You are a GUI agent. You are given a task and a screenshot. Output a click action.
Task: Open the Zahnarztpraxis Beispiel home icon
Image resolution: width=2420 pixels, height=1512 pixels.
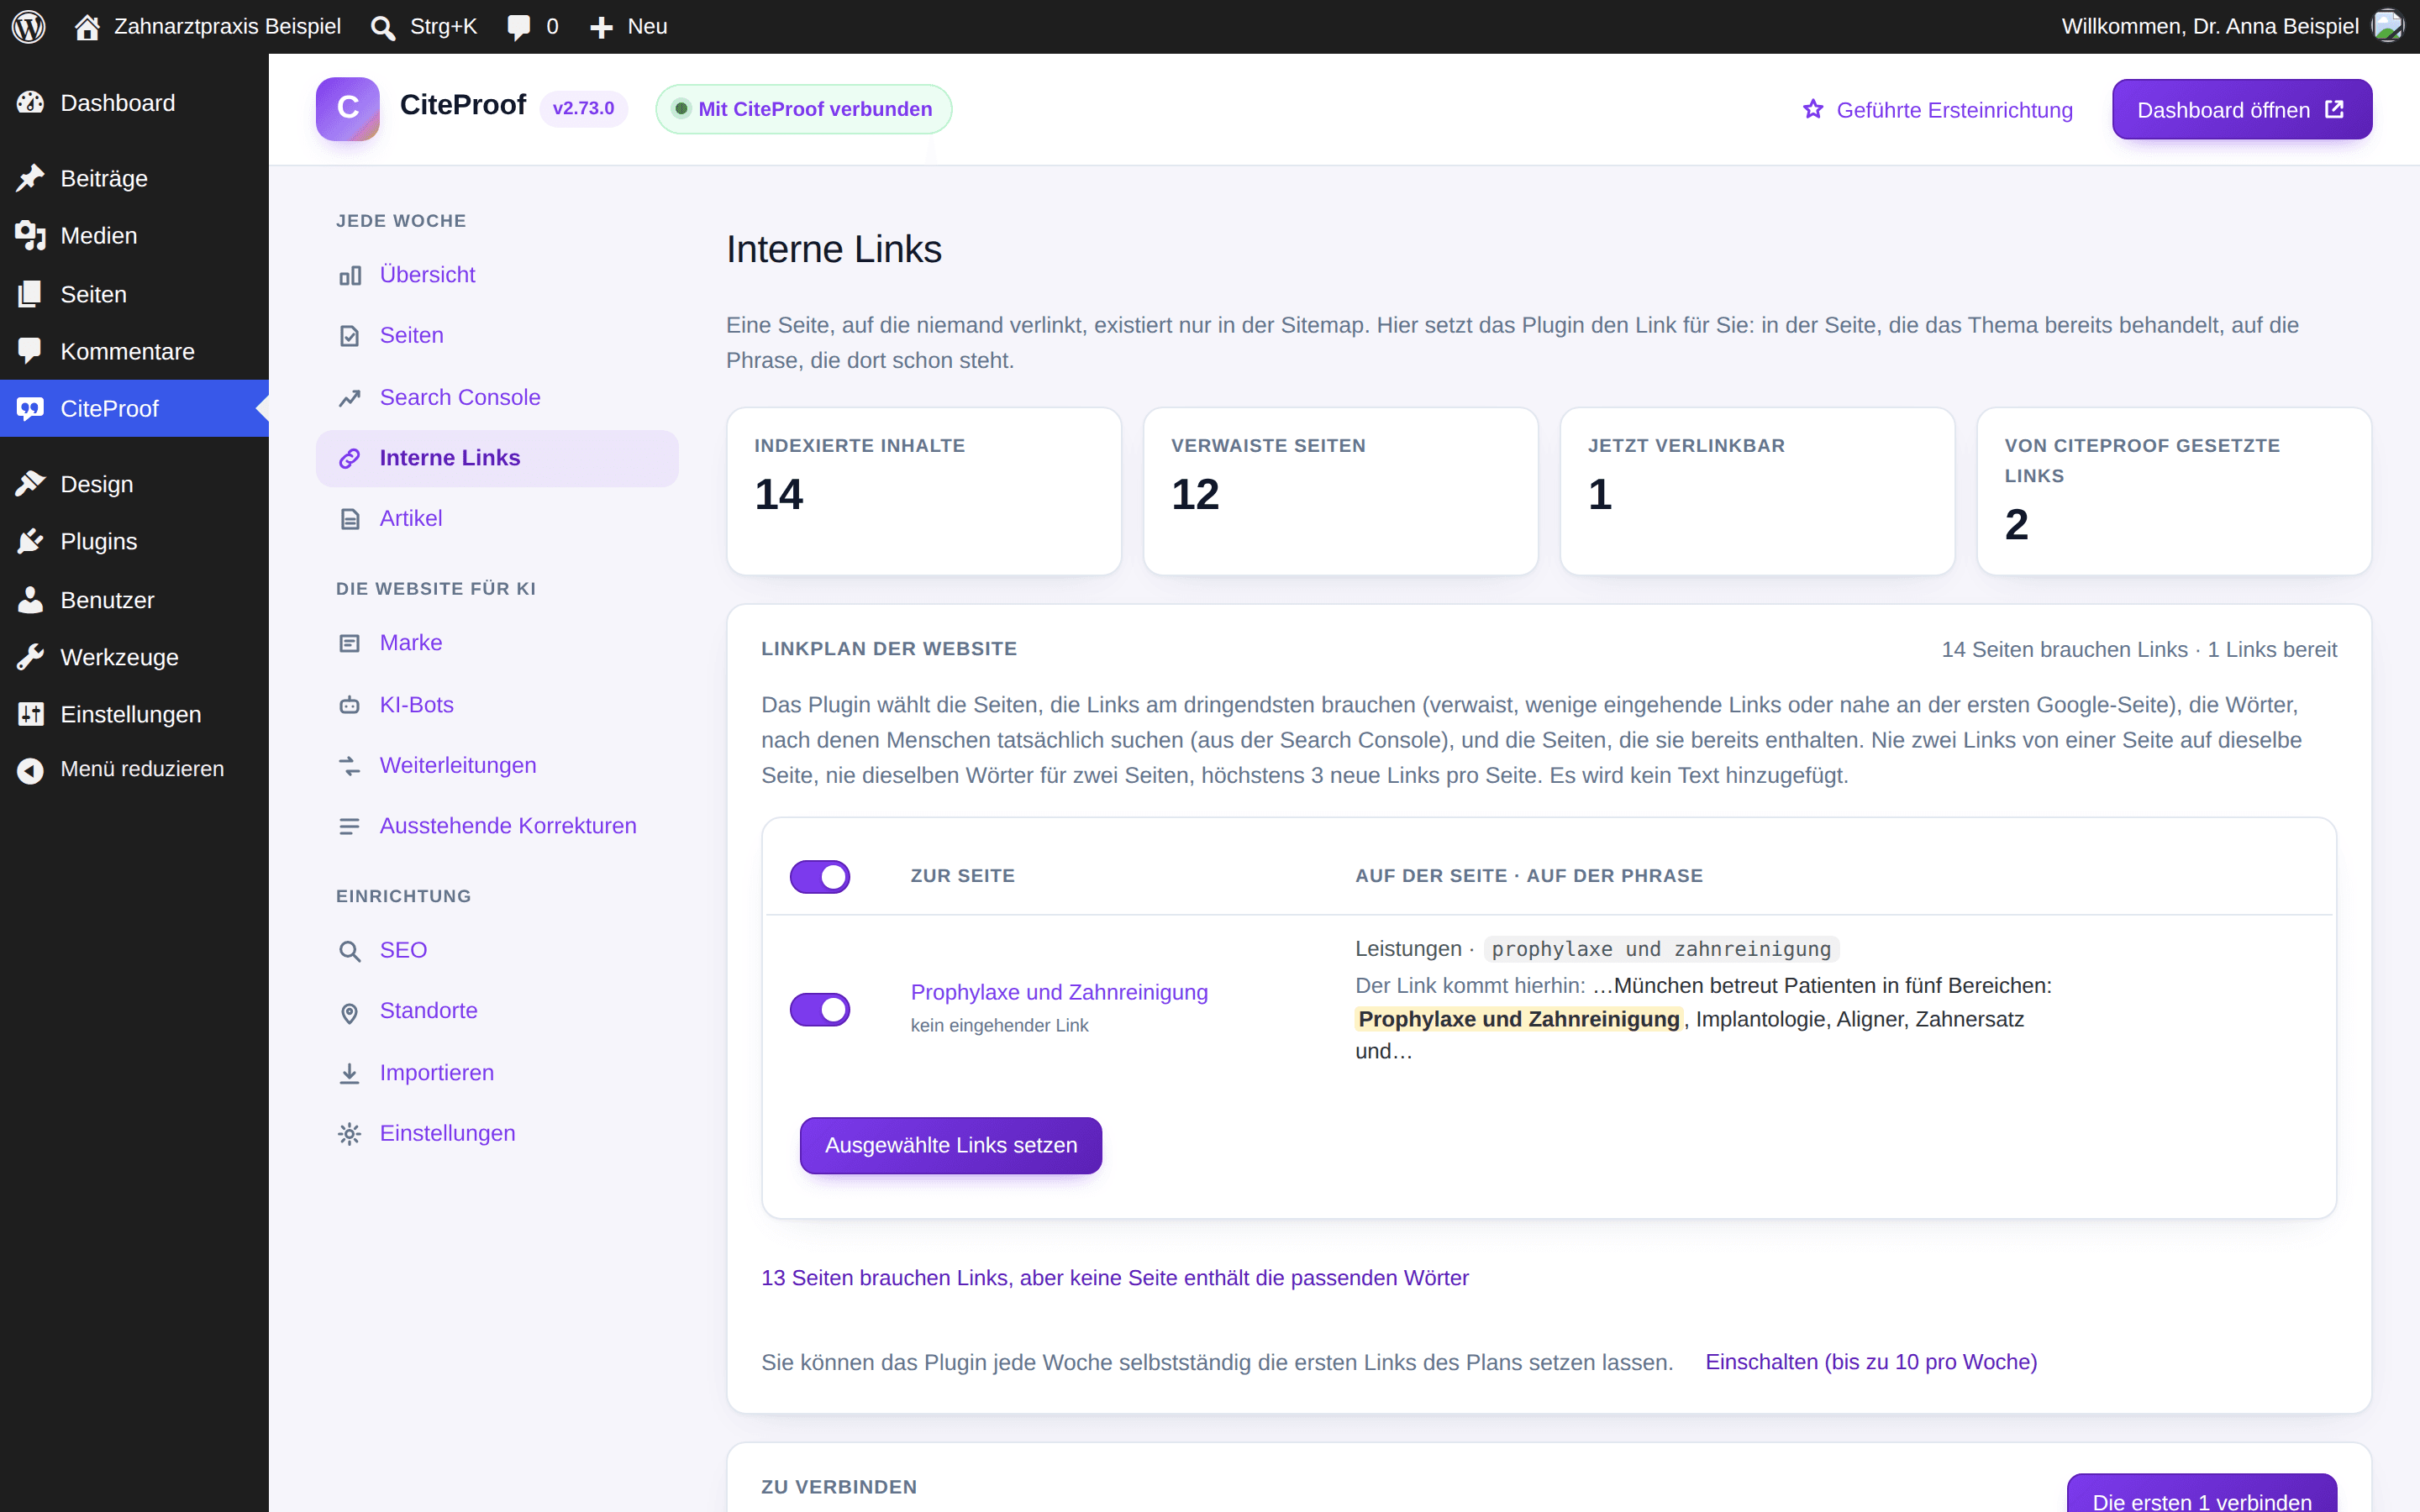(x=87, y=27)
